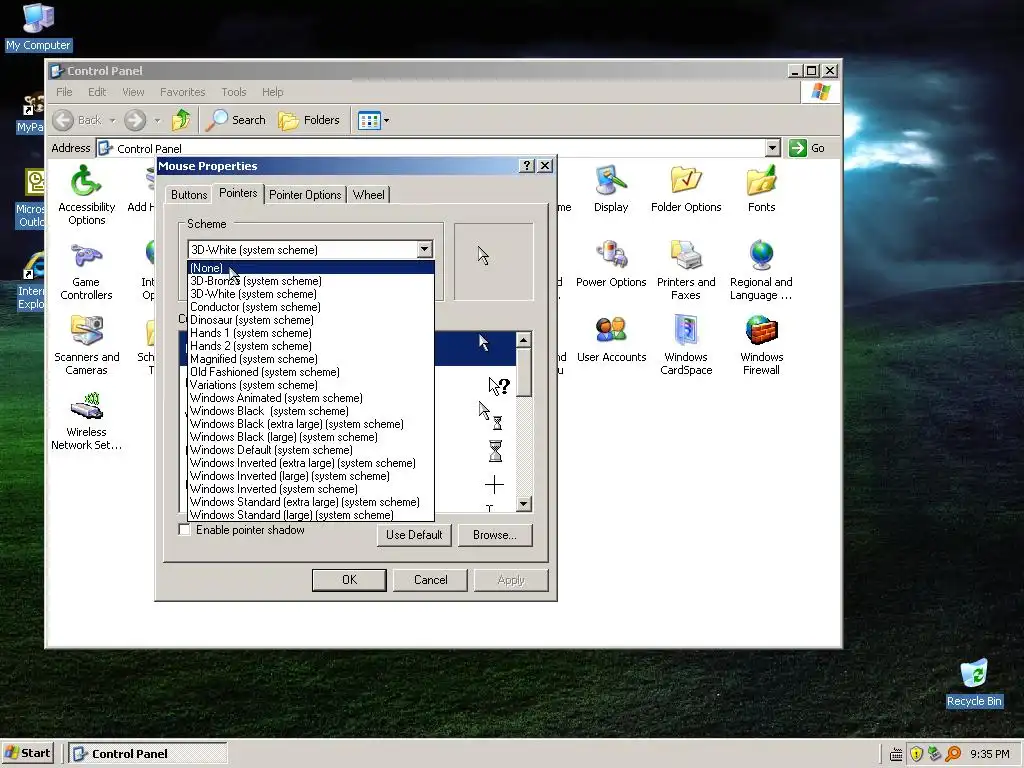Click the Forward arrow toolbar icon
Viewport: 1024px width, 768px height.
point(135,120)
